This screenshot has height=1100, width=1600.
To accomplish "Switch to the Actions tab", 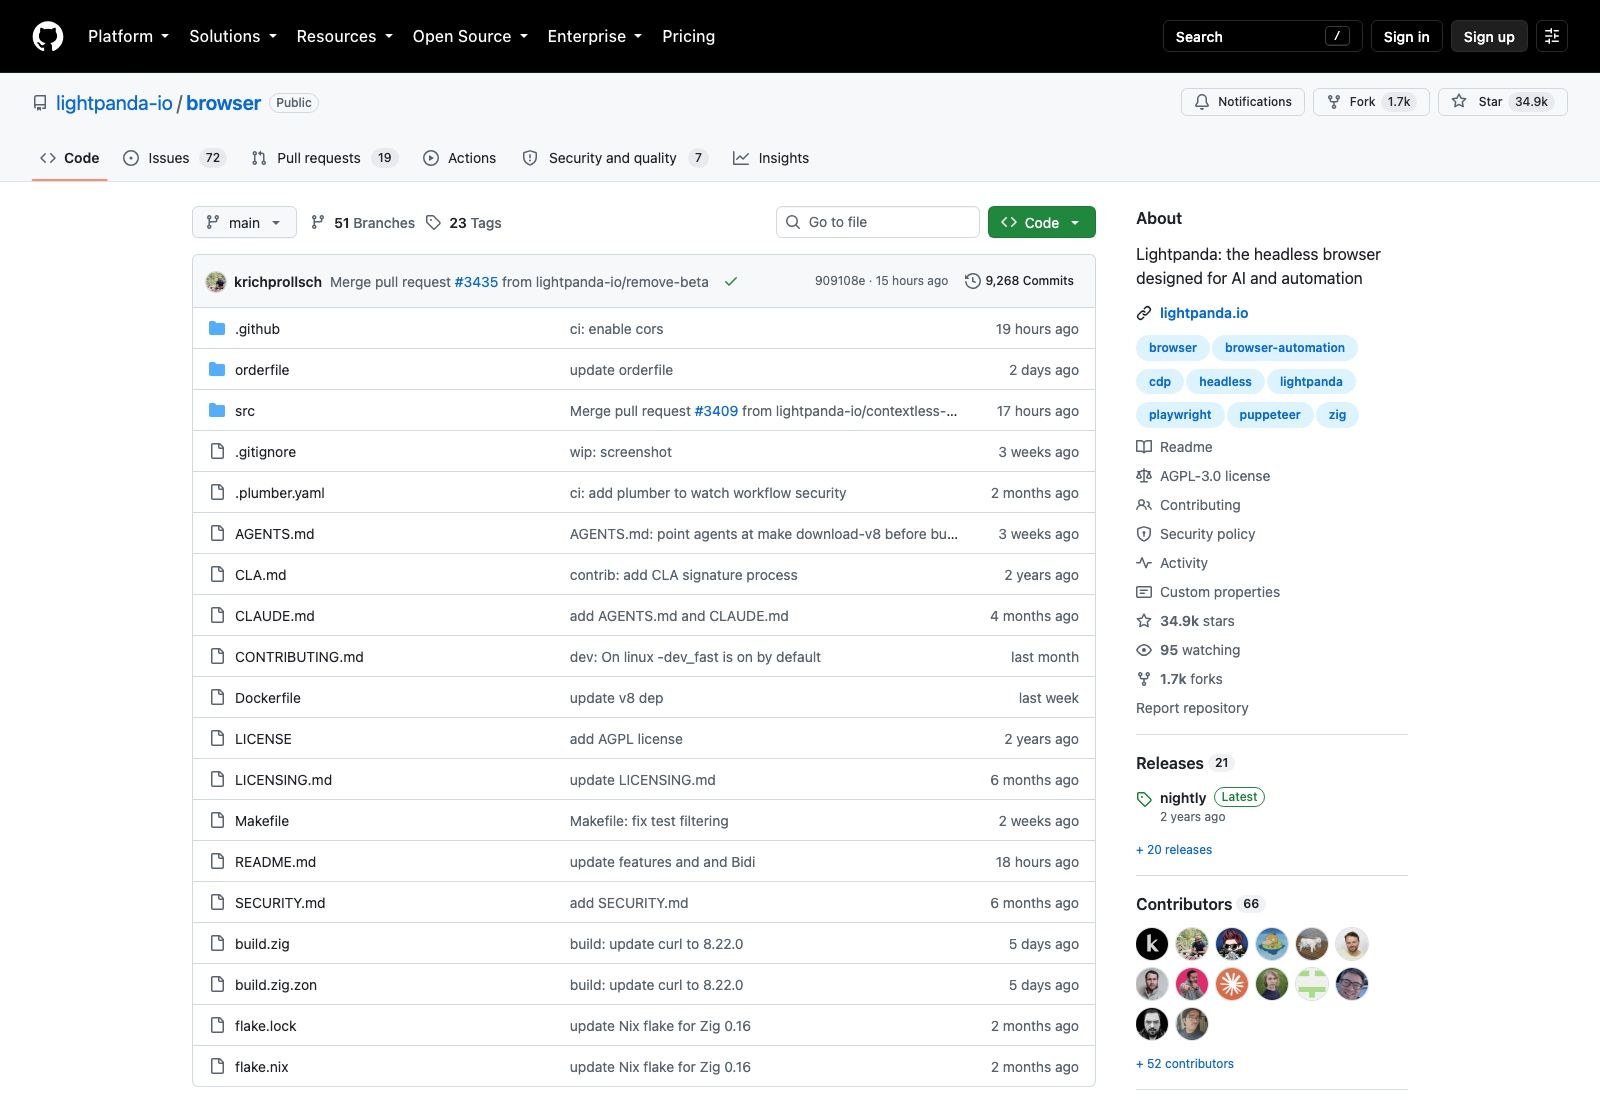I will (x=459, y=158).
